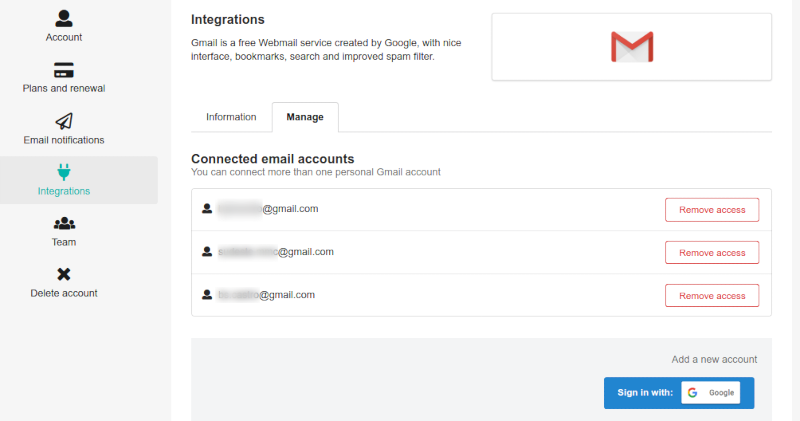Click the Gmail description paragraph
Viewport: 800px width, 421px height.
tap(326, 49)
